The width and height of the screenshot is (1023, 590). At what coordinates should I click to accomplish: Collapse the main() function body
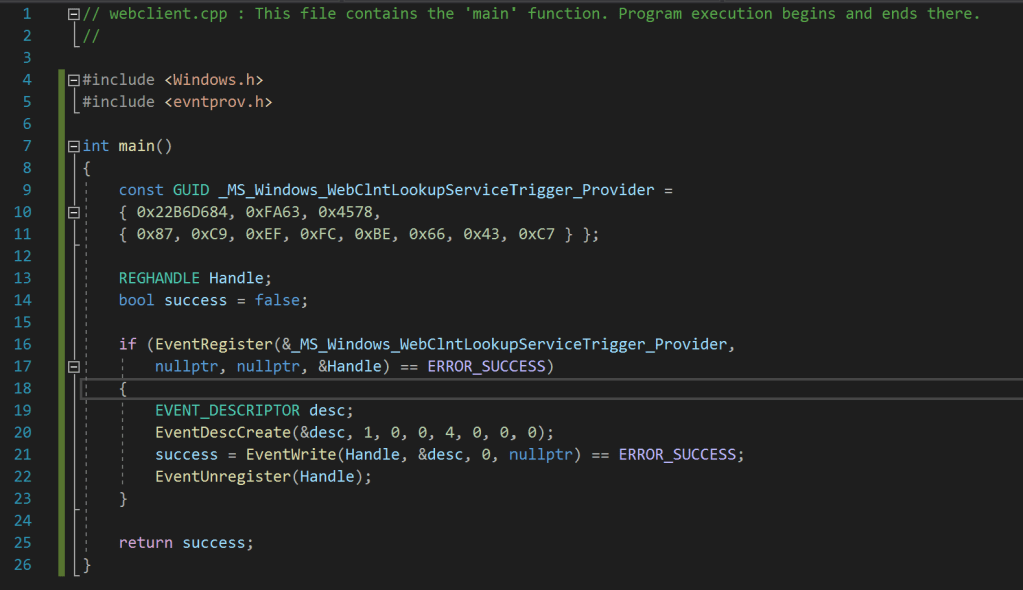[x=73, y=146]
